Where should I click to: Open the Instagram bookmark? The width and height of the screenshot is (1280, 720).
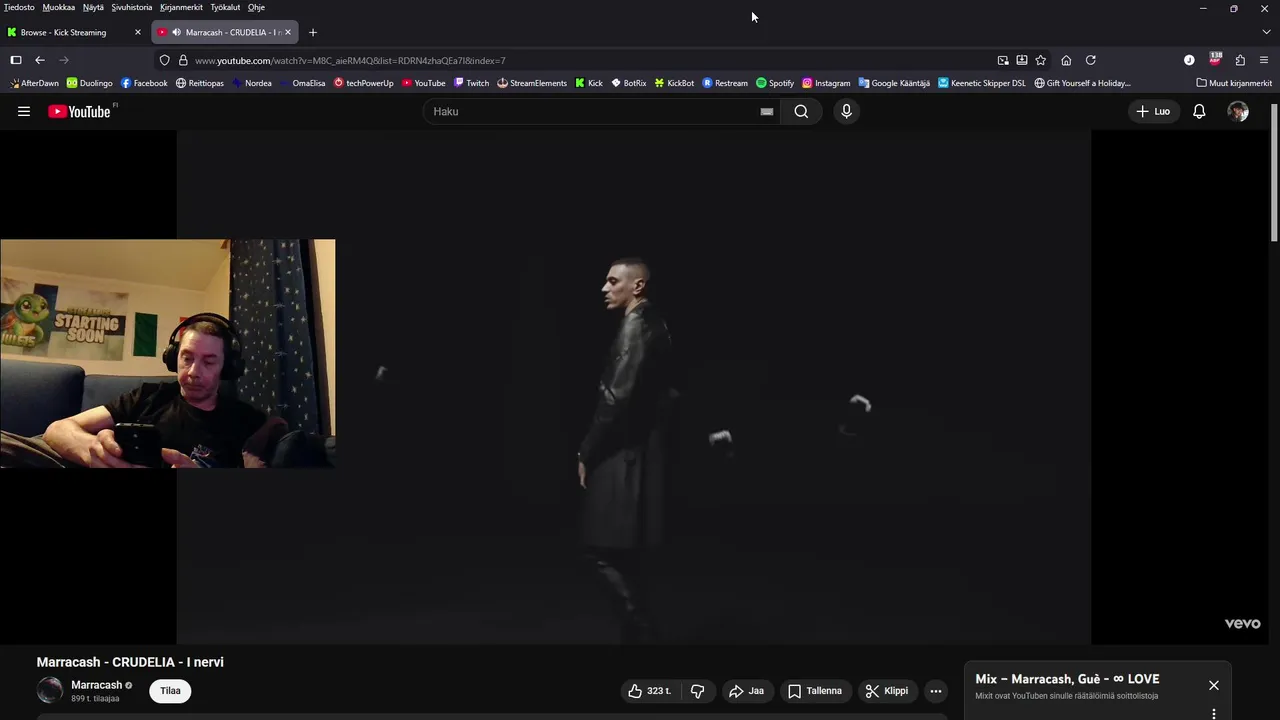tap(826, 83)
